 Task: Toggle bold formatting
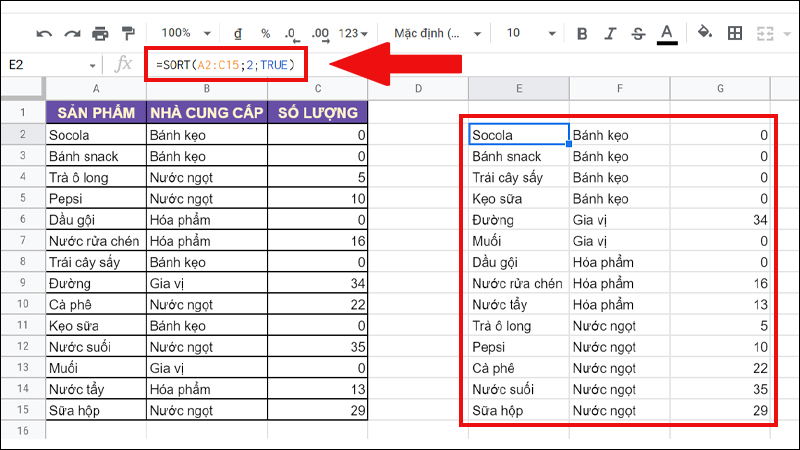point(583,33)
